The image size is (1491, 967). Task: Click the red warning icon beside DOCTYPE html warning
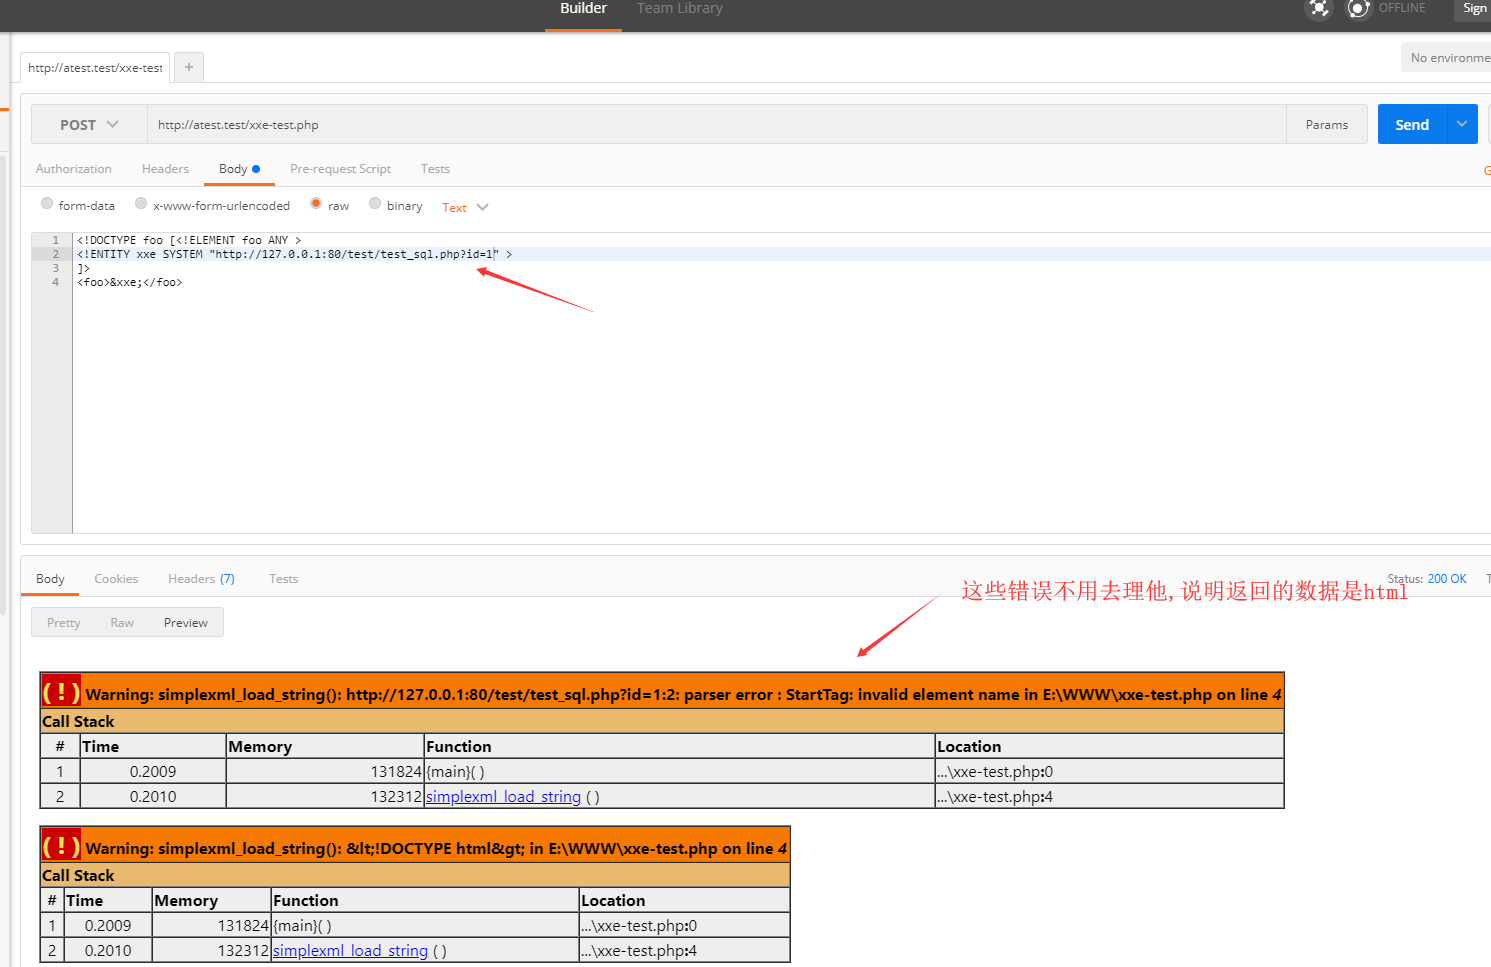pyautogui.click(x=61, y=846)
